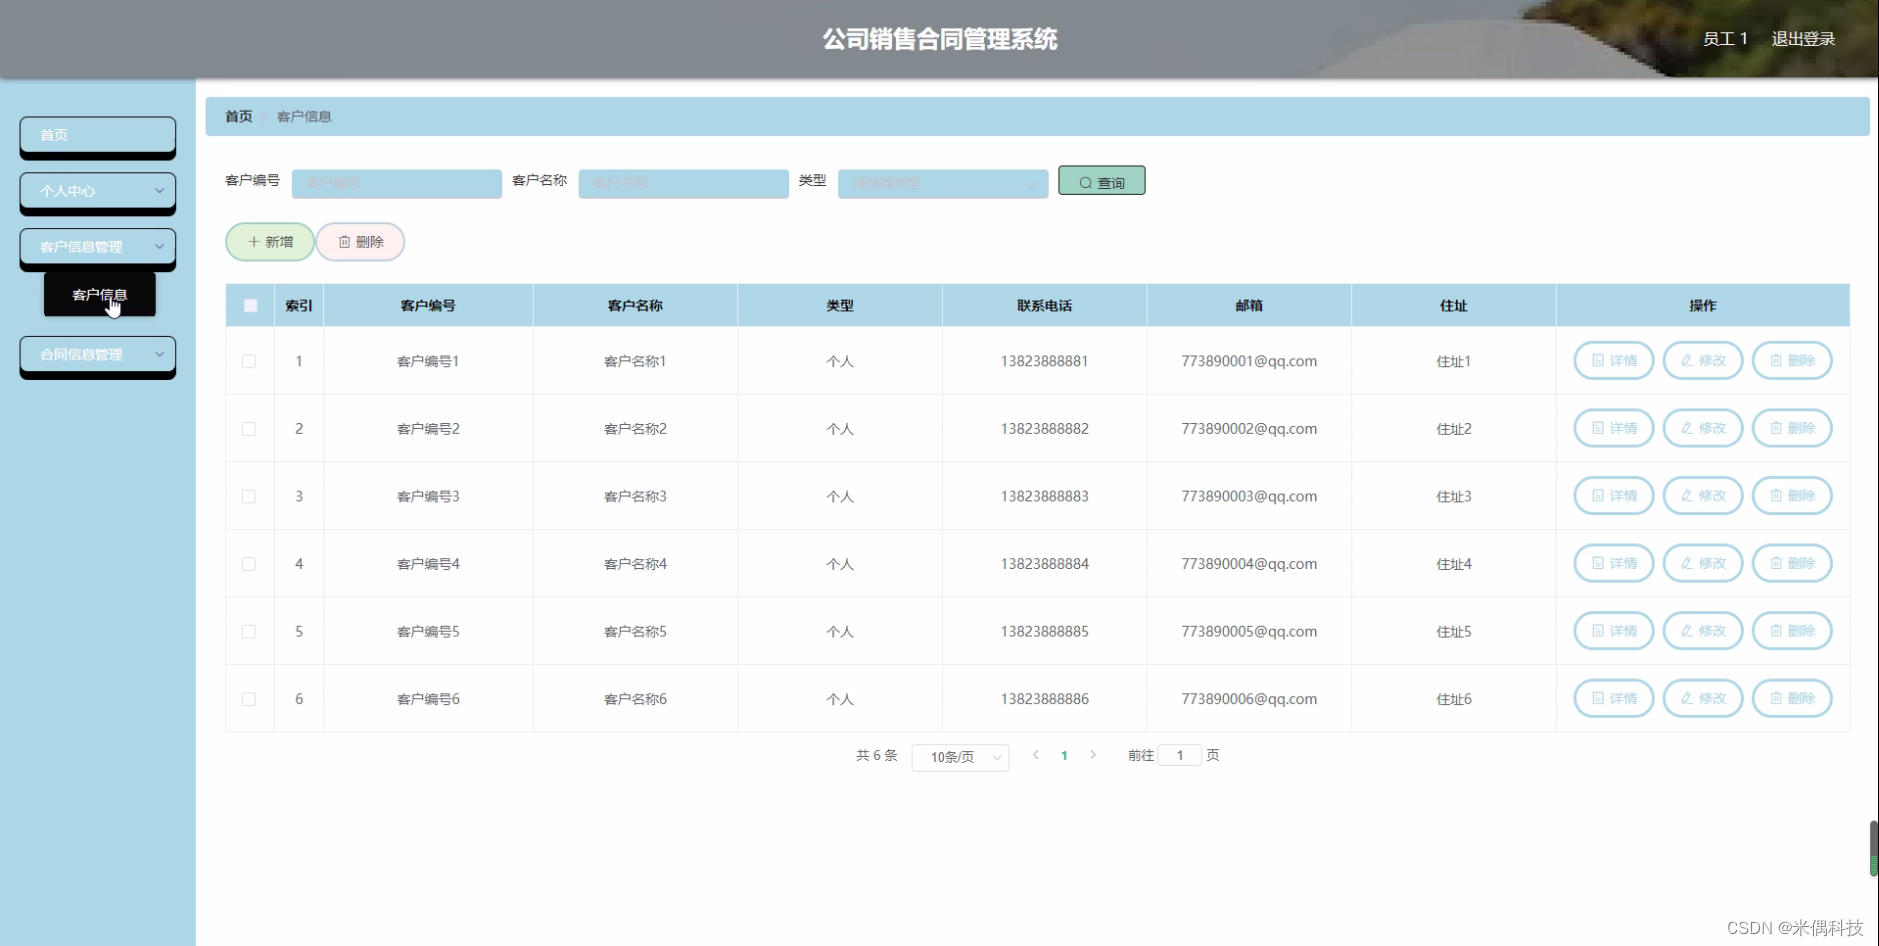
Task: Open 详情 for 客户编号6 row
Action: pyautogui.click(x=1613, y=698)
